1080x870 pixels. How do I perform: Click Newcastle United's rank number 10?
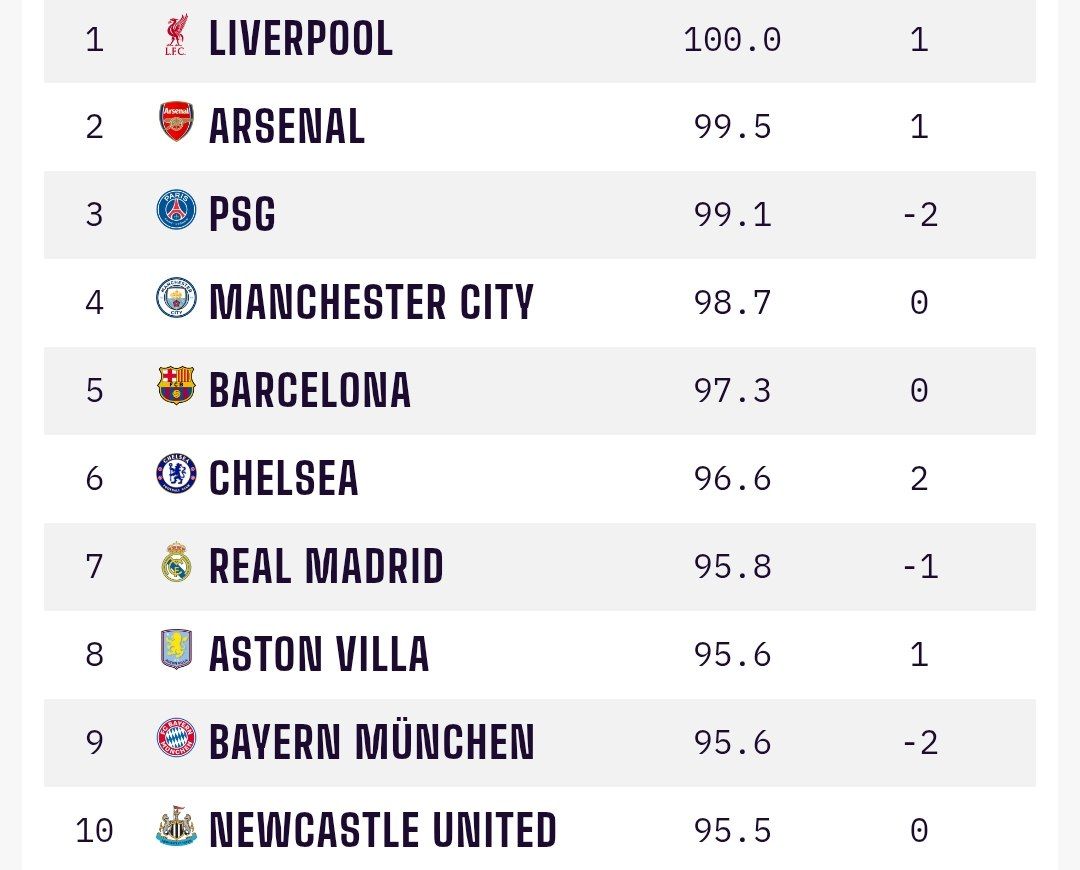94,831
